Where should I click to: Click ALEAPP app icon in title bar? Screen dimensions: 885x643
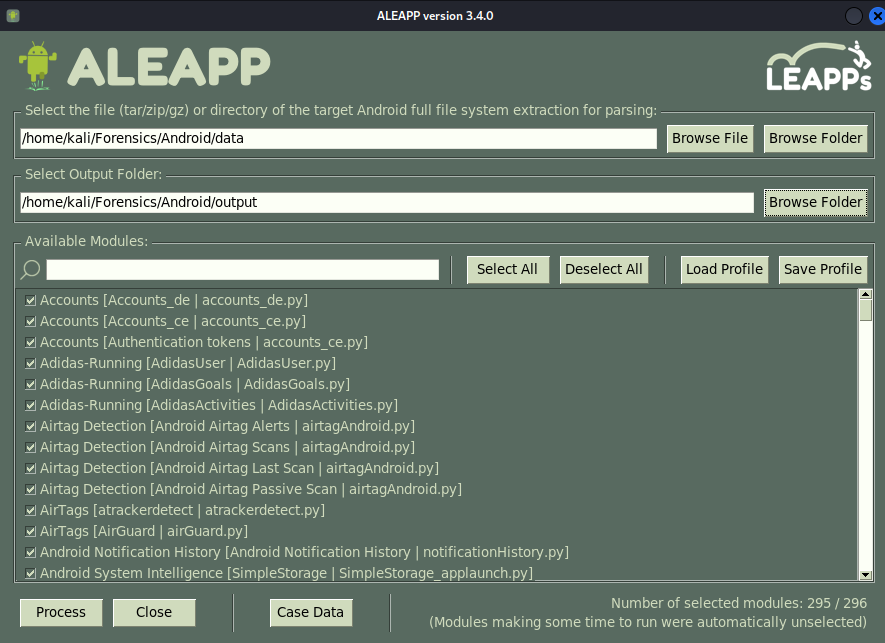pos(13,16)
